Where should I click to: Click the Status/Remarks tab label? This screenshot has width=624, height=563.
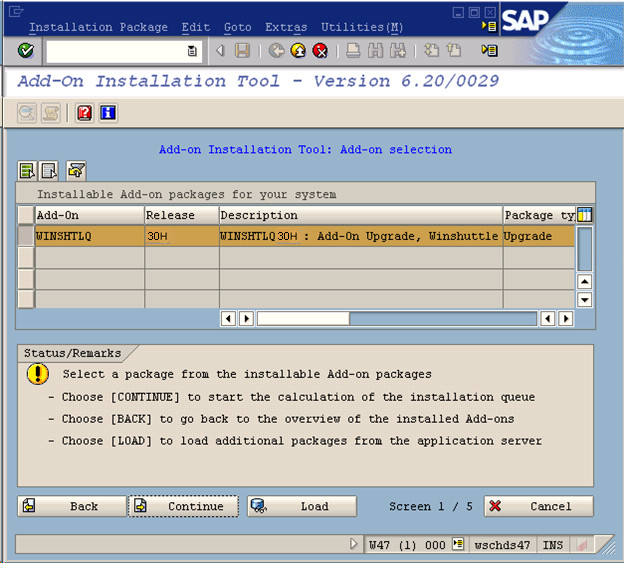[72, 353]
